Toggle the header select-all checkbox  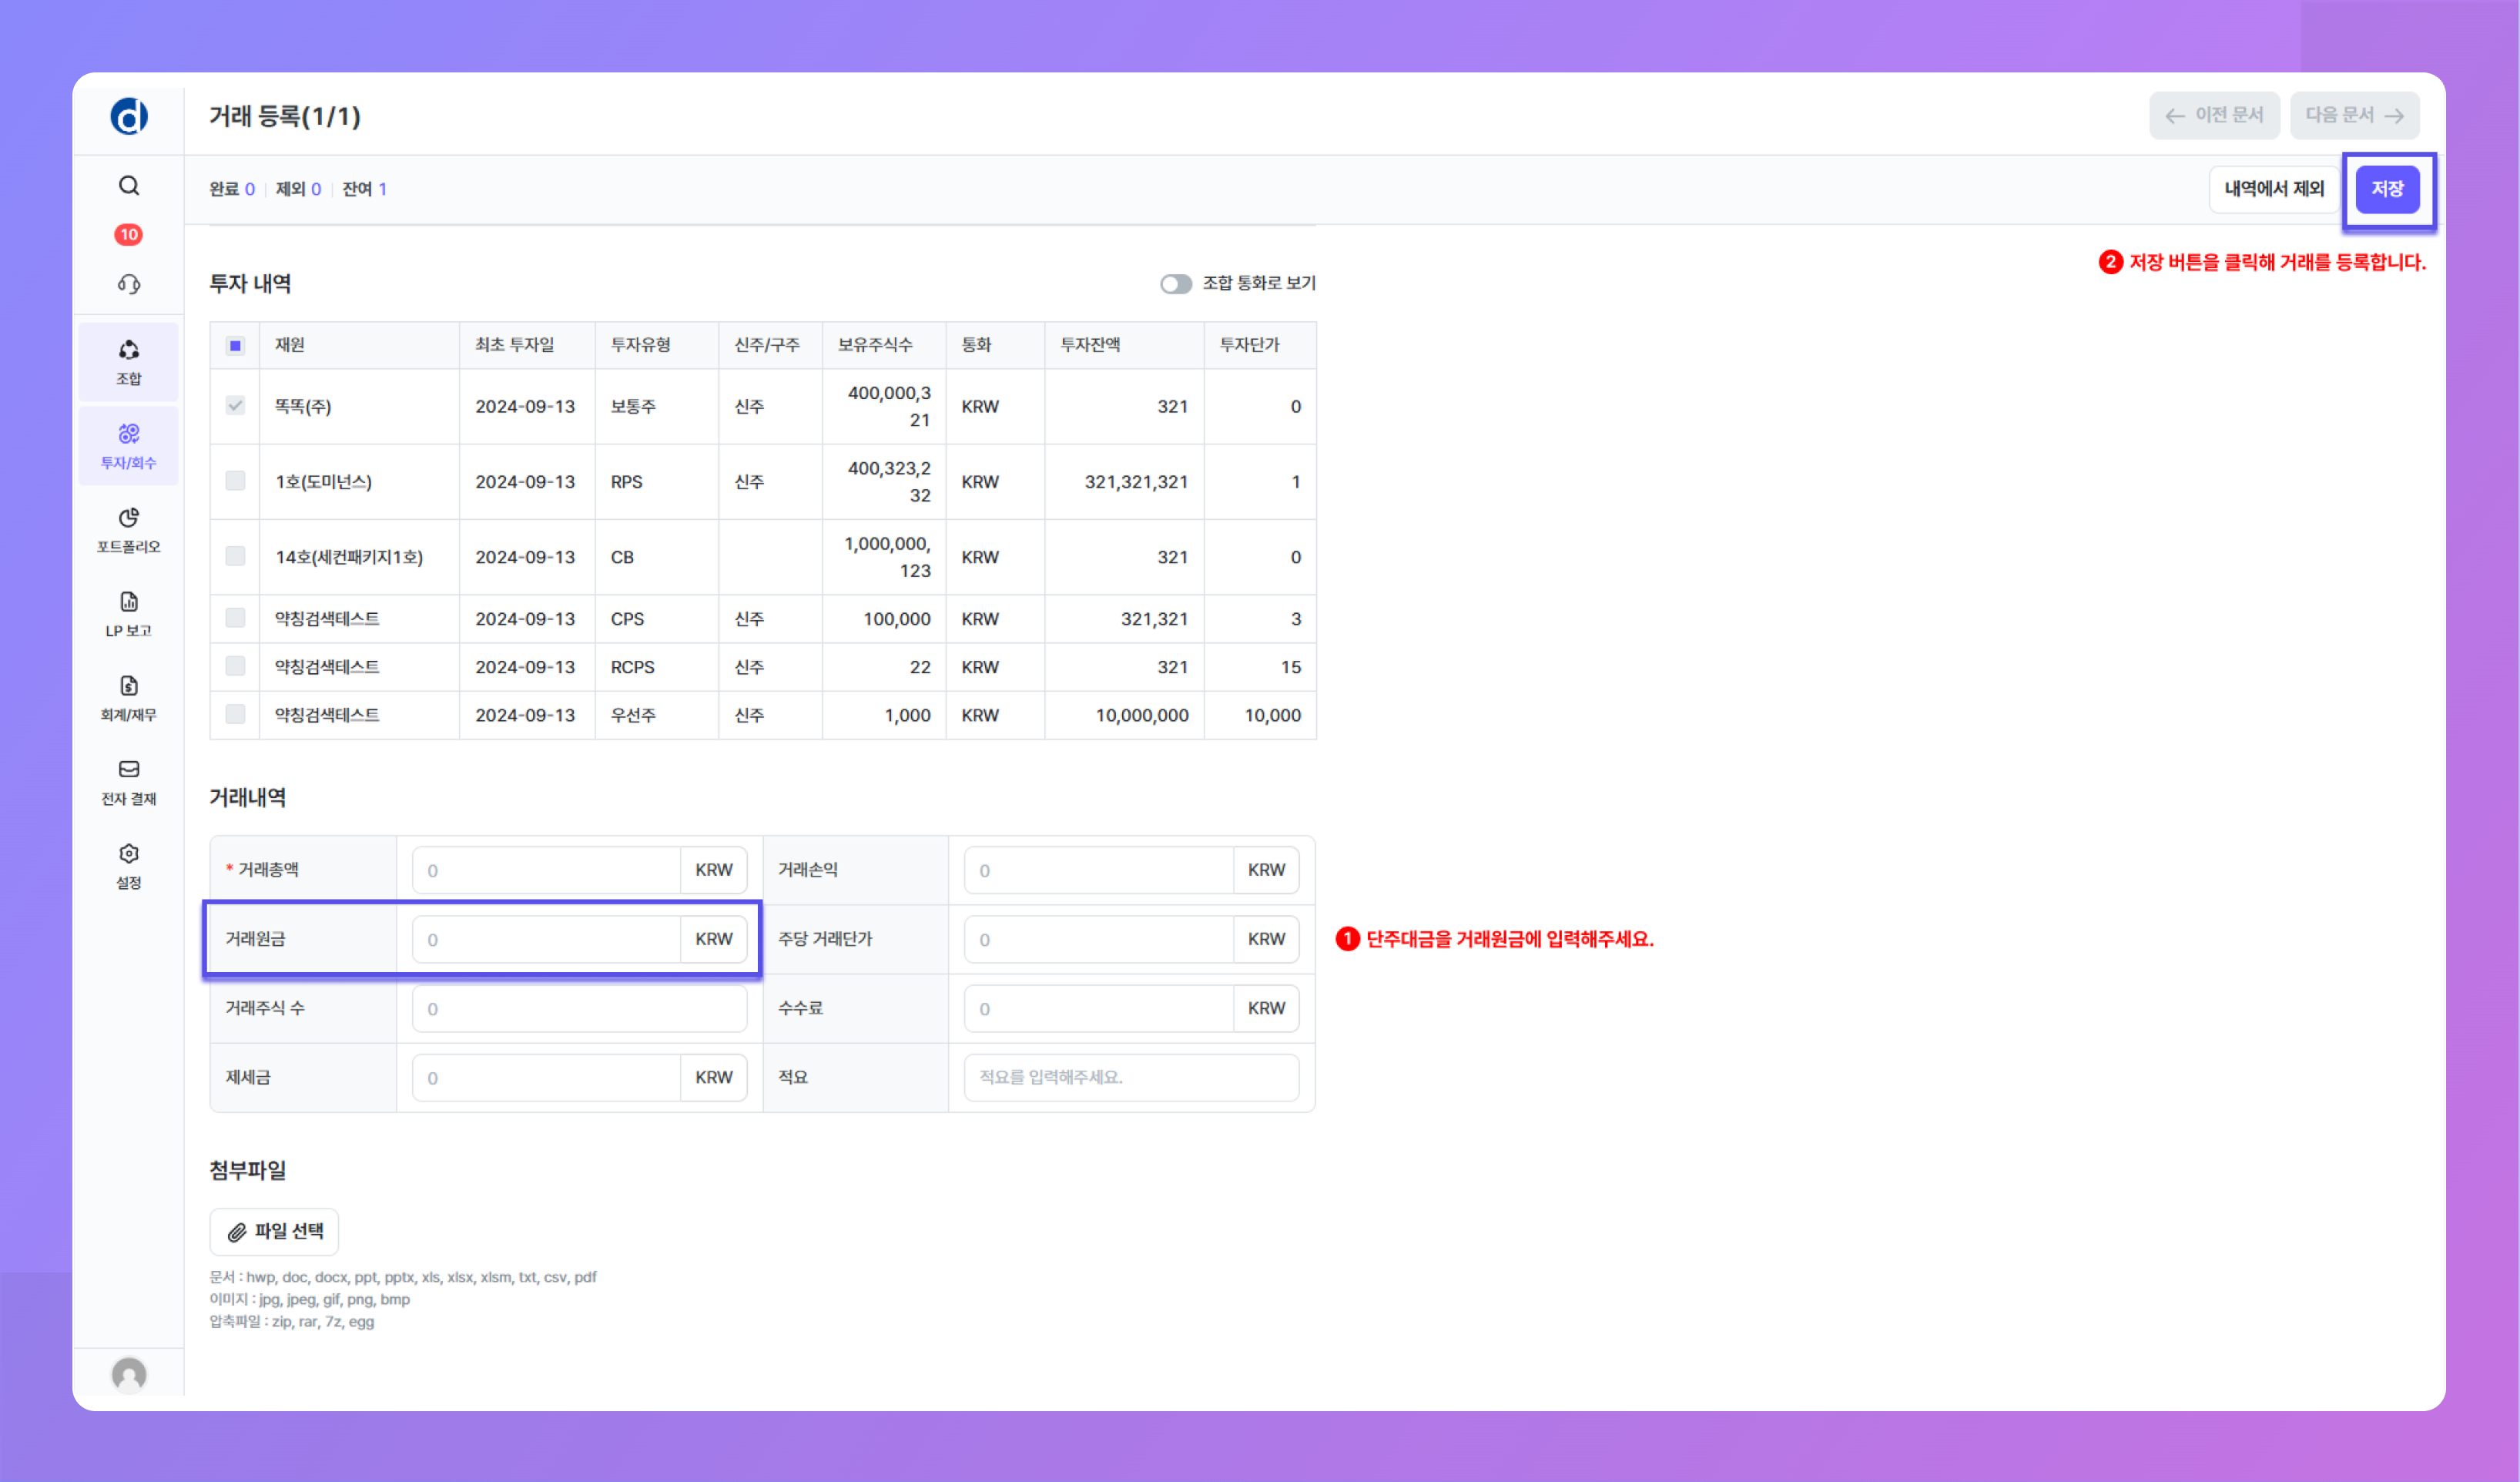235,345
